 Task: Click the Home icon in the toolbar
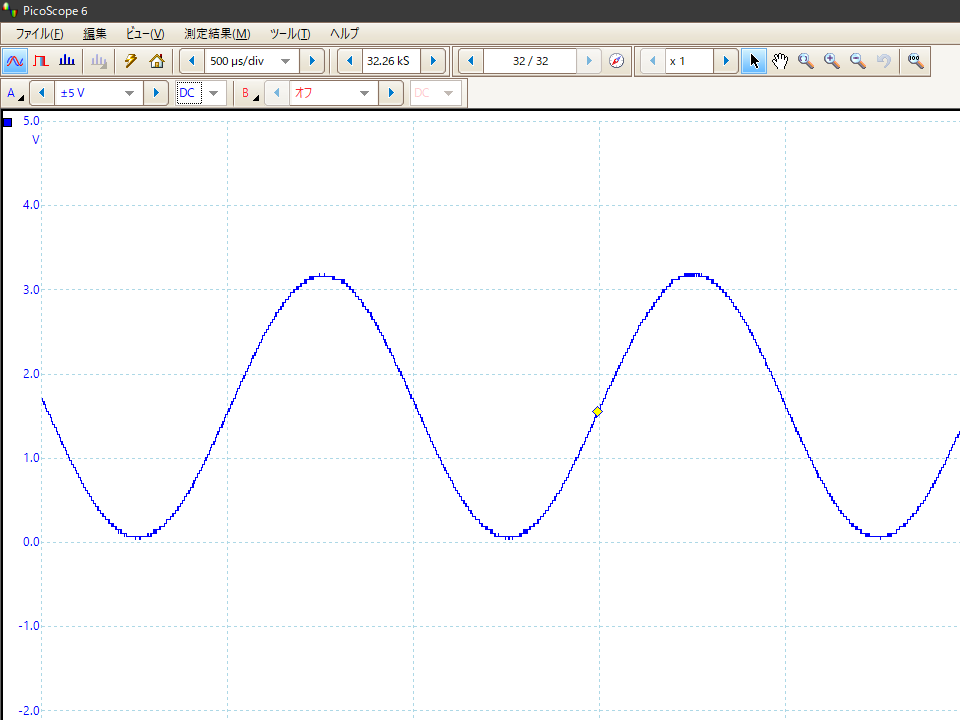coord(157,61)
